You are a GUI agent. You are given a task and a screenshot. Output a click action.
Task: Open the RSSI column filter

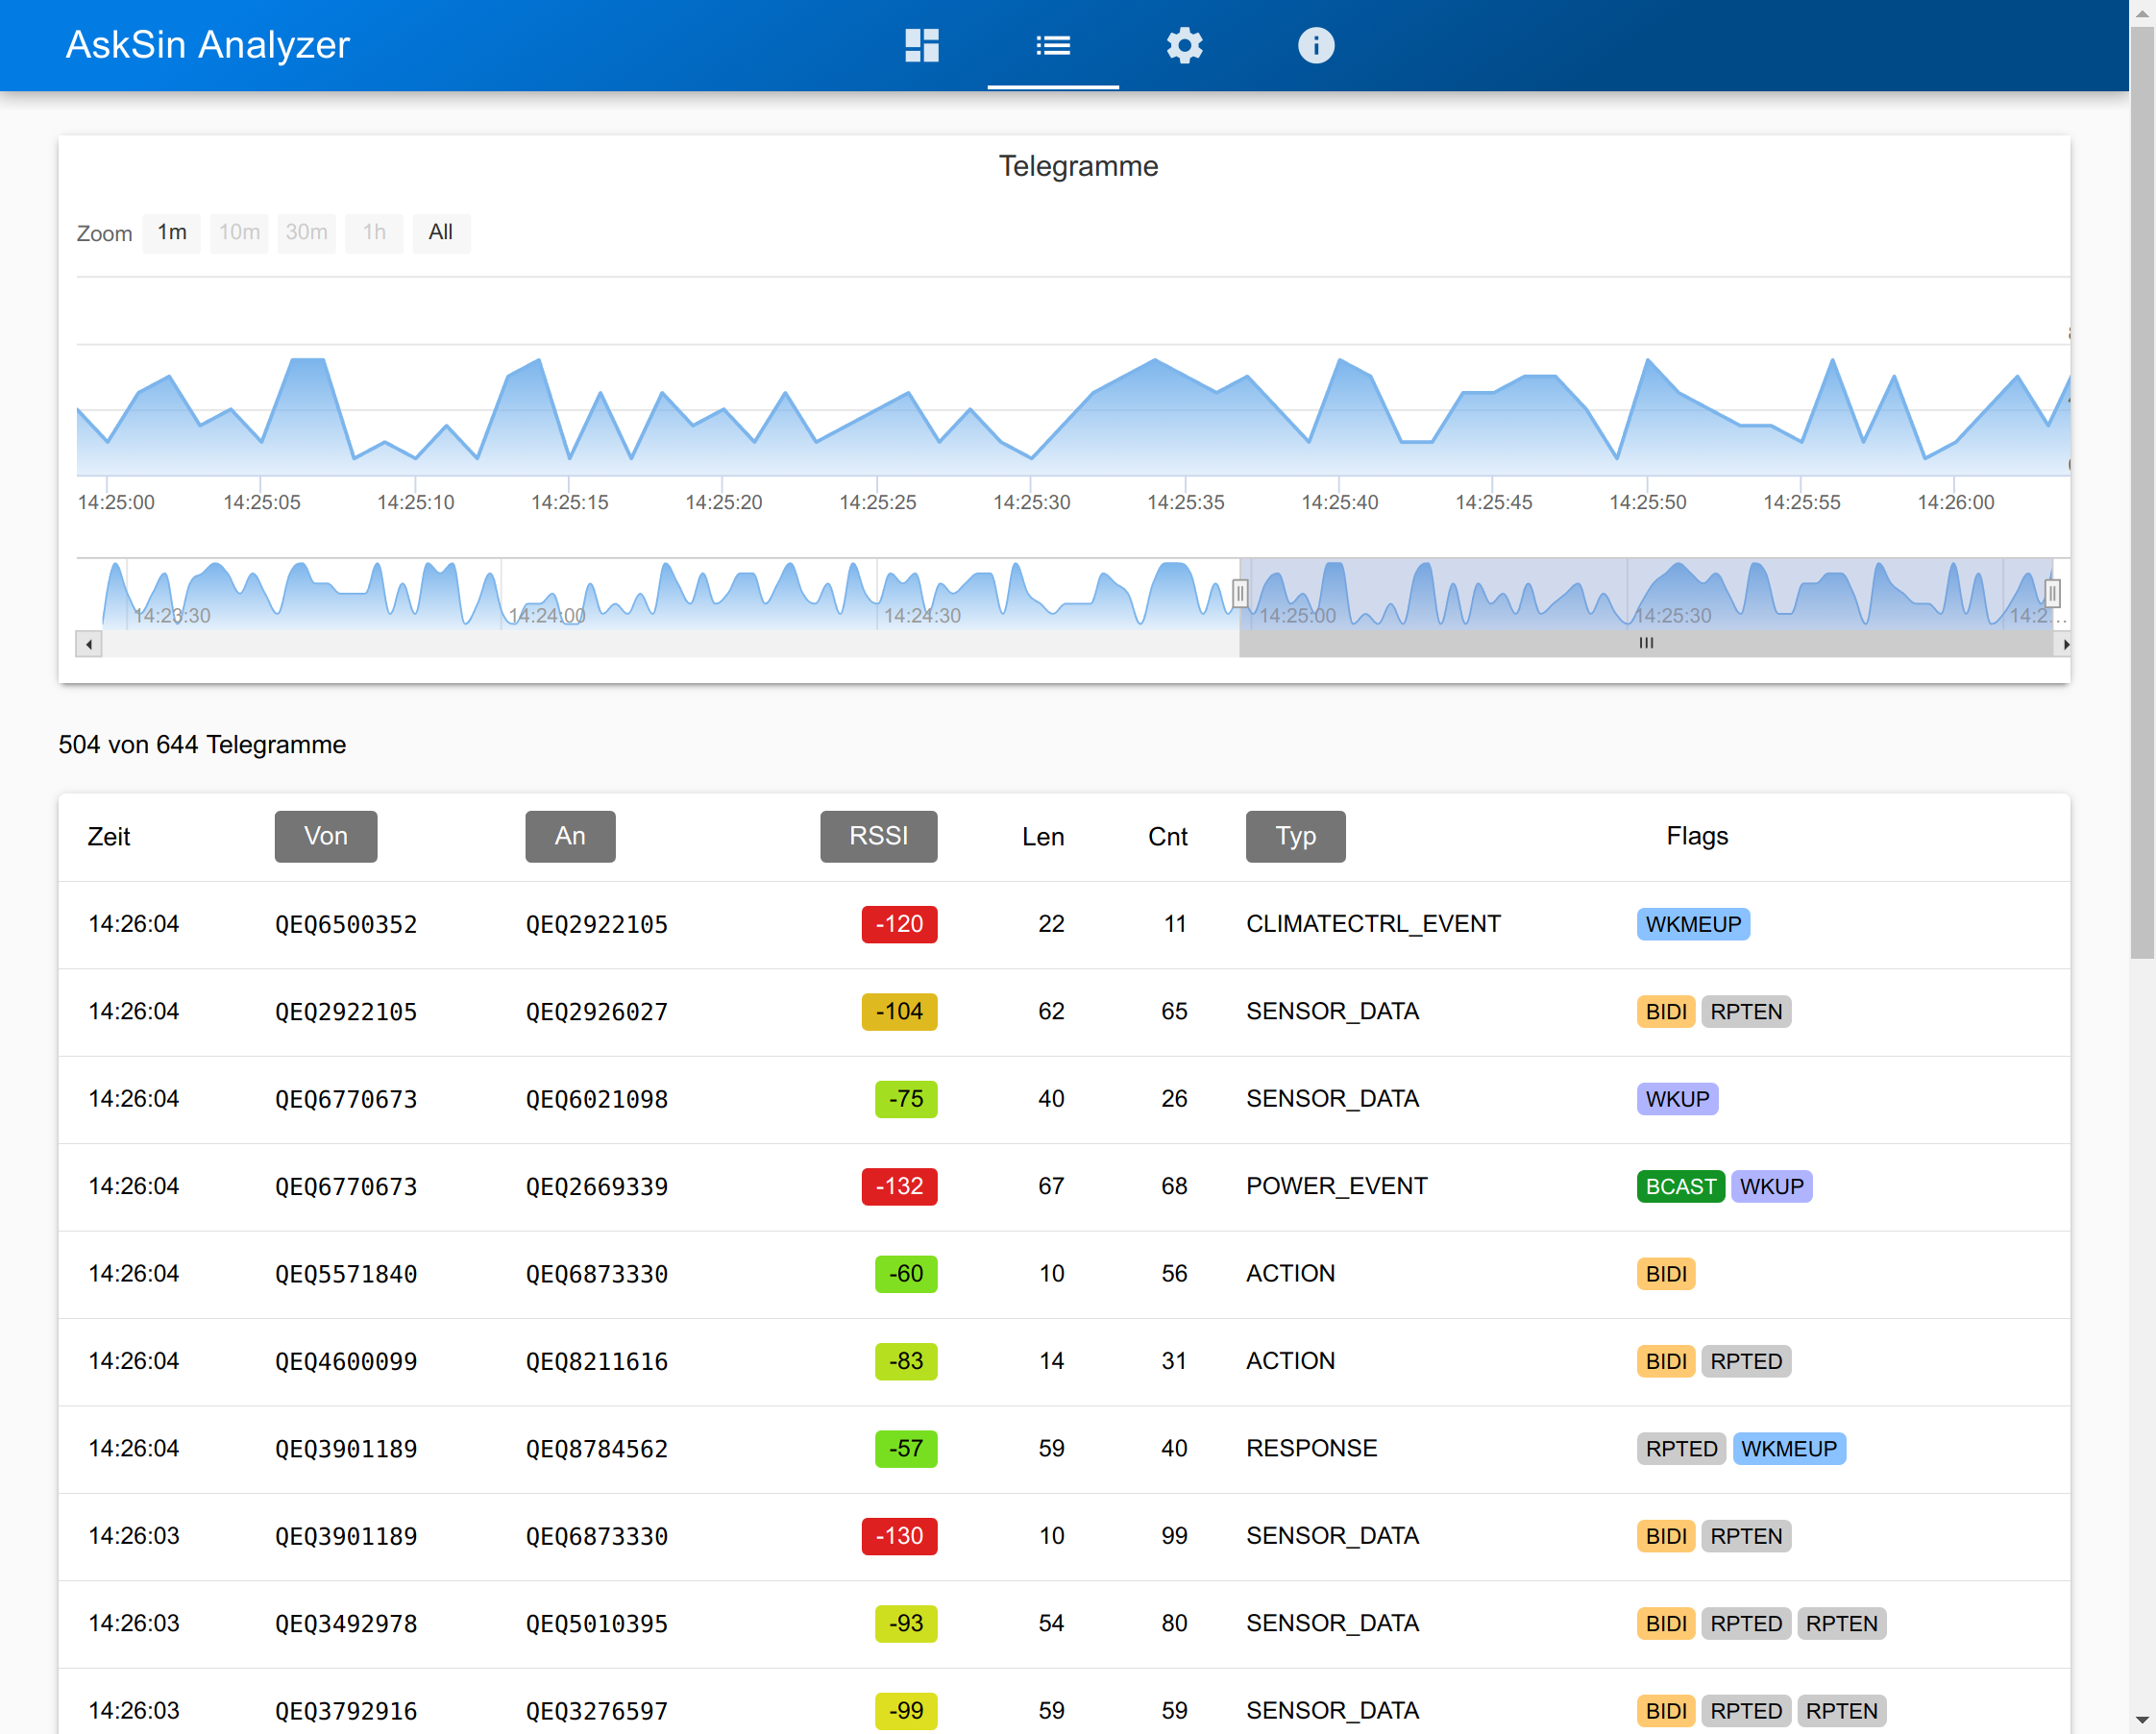click(879, 836)
